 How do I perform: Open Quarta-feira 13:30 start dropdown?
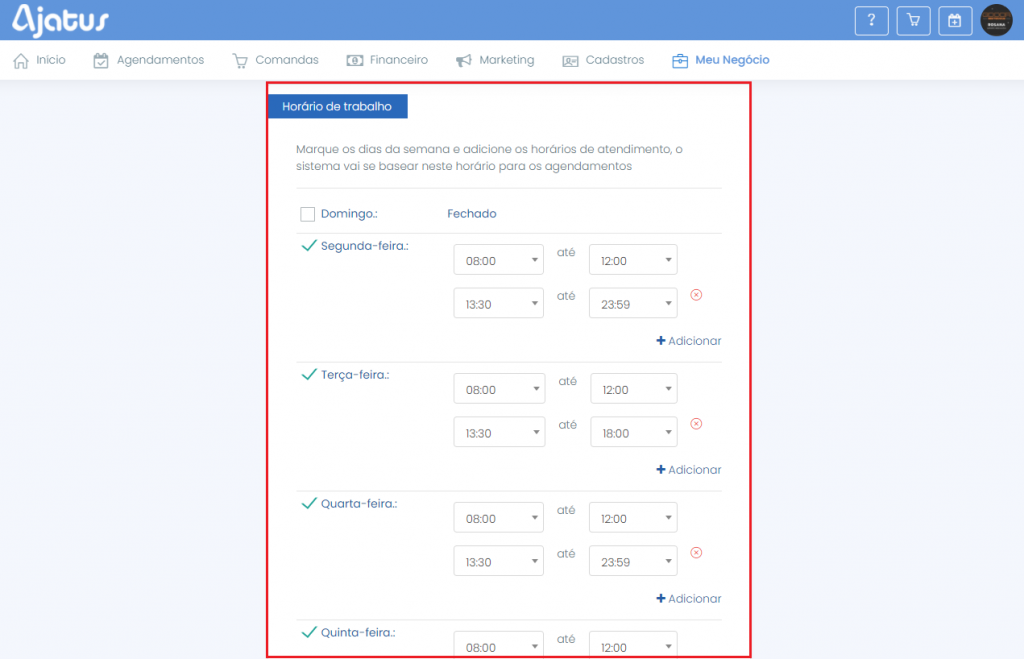pyautogui.click(x=498, y=561)
